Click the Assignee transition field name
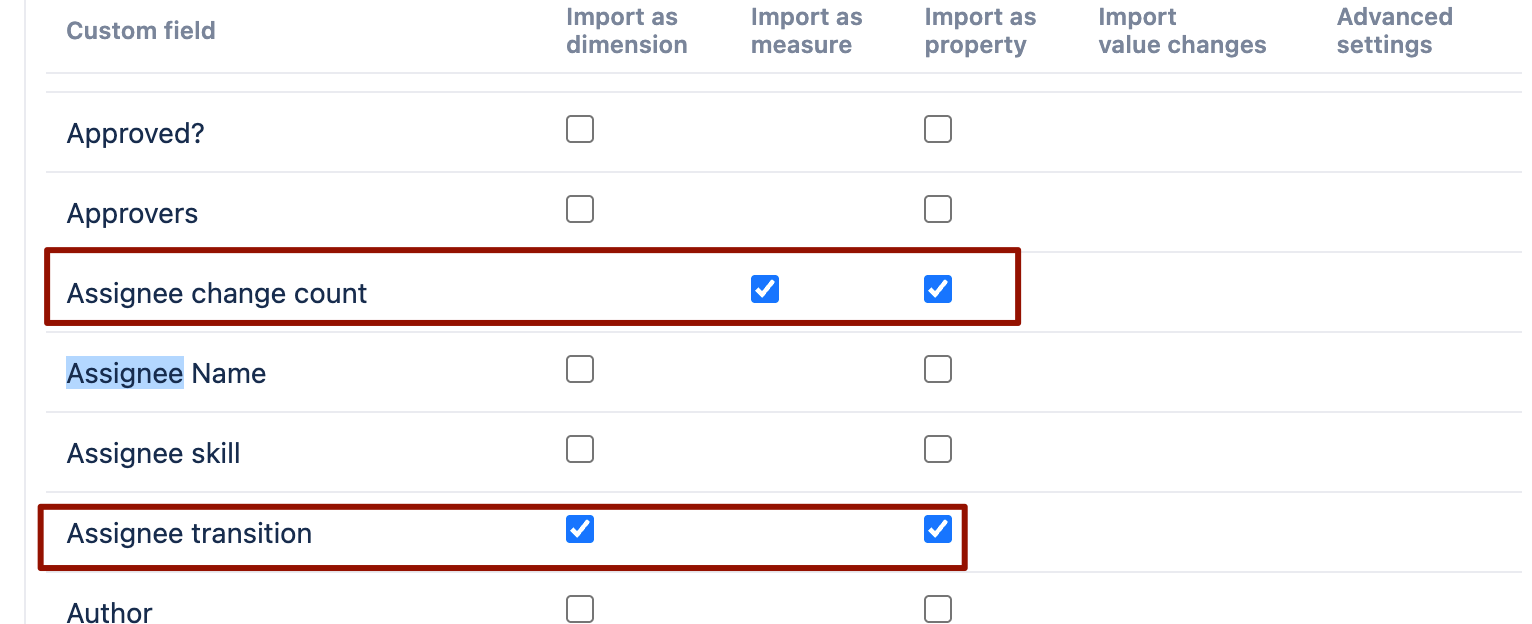 pyautogui.click(x=189, y=533)
